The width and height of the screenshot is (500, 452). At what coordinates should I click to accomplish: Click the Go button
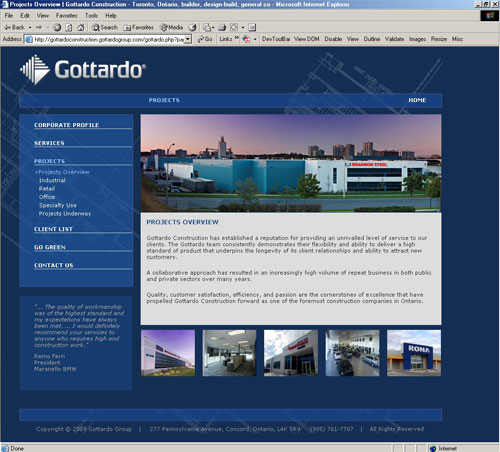(205, 39)
